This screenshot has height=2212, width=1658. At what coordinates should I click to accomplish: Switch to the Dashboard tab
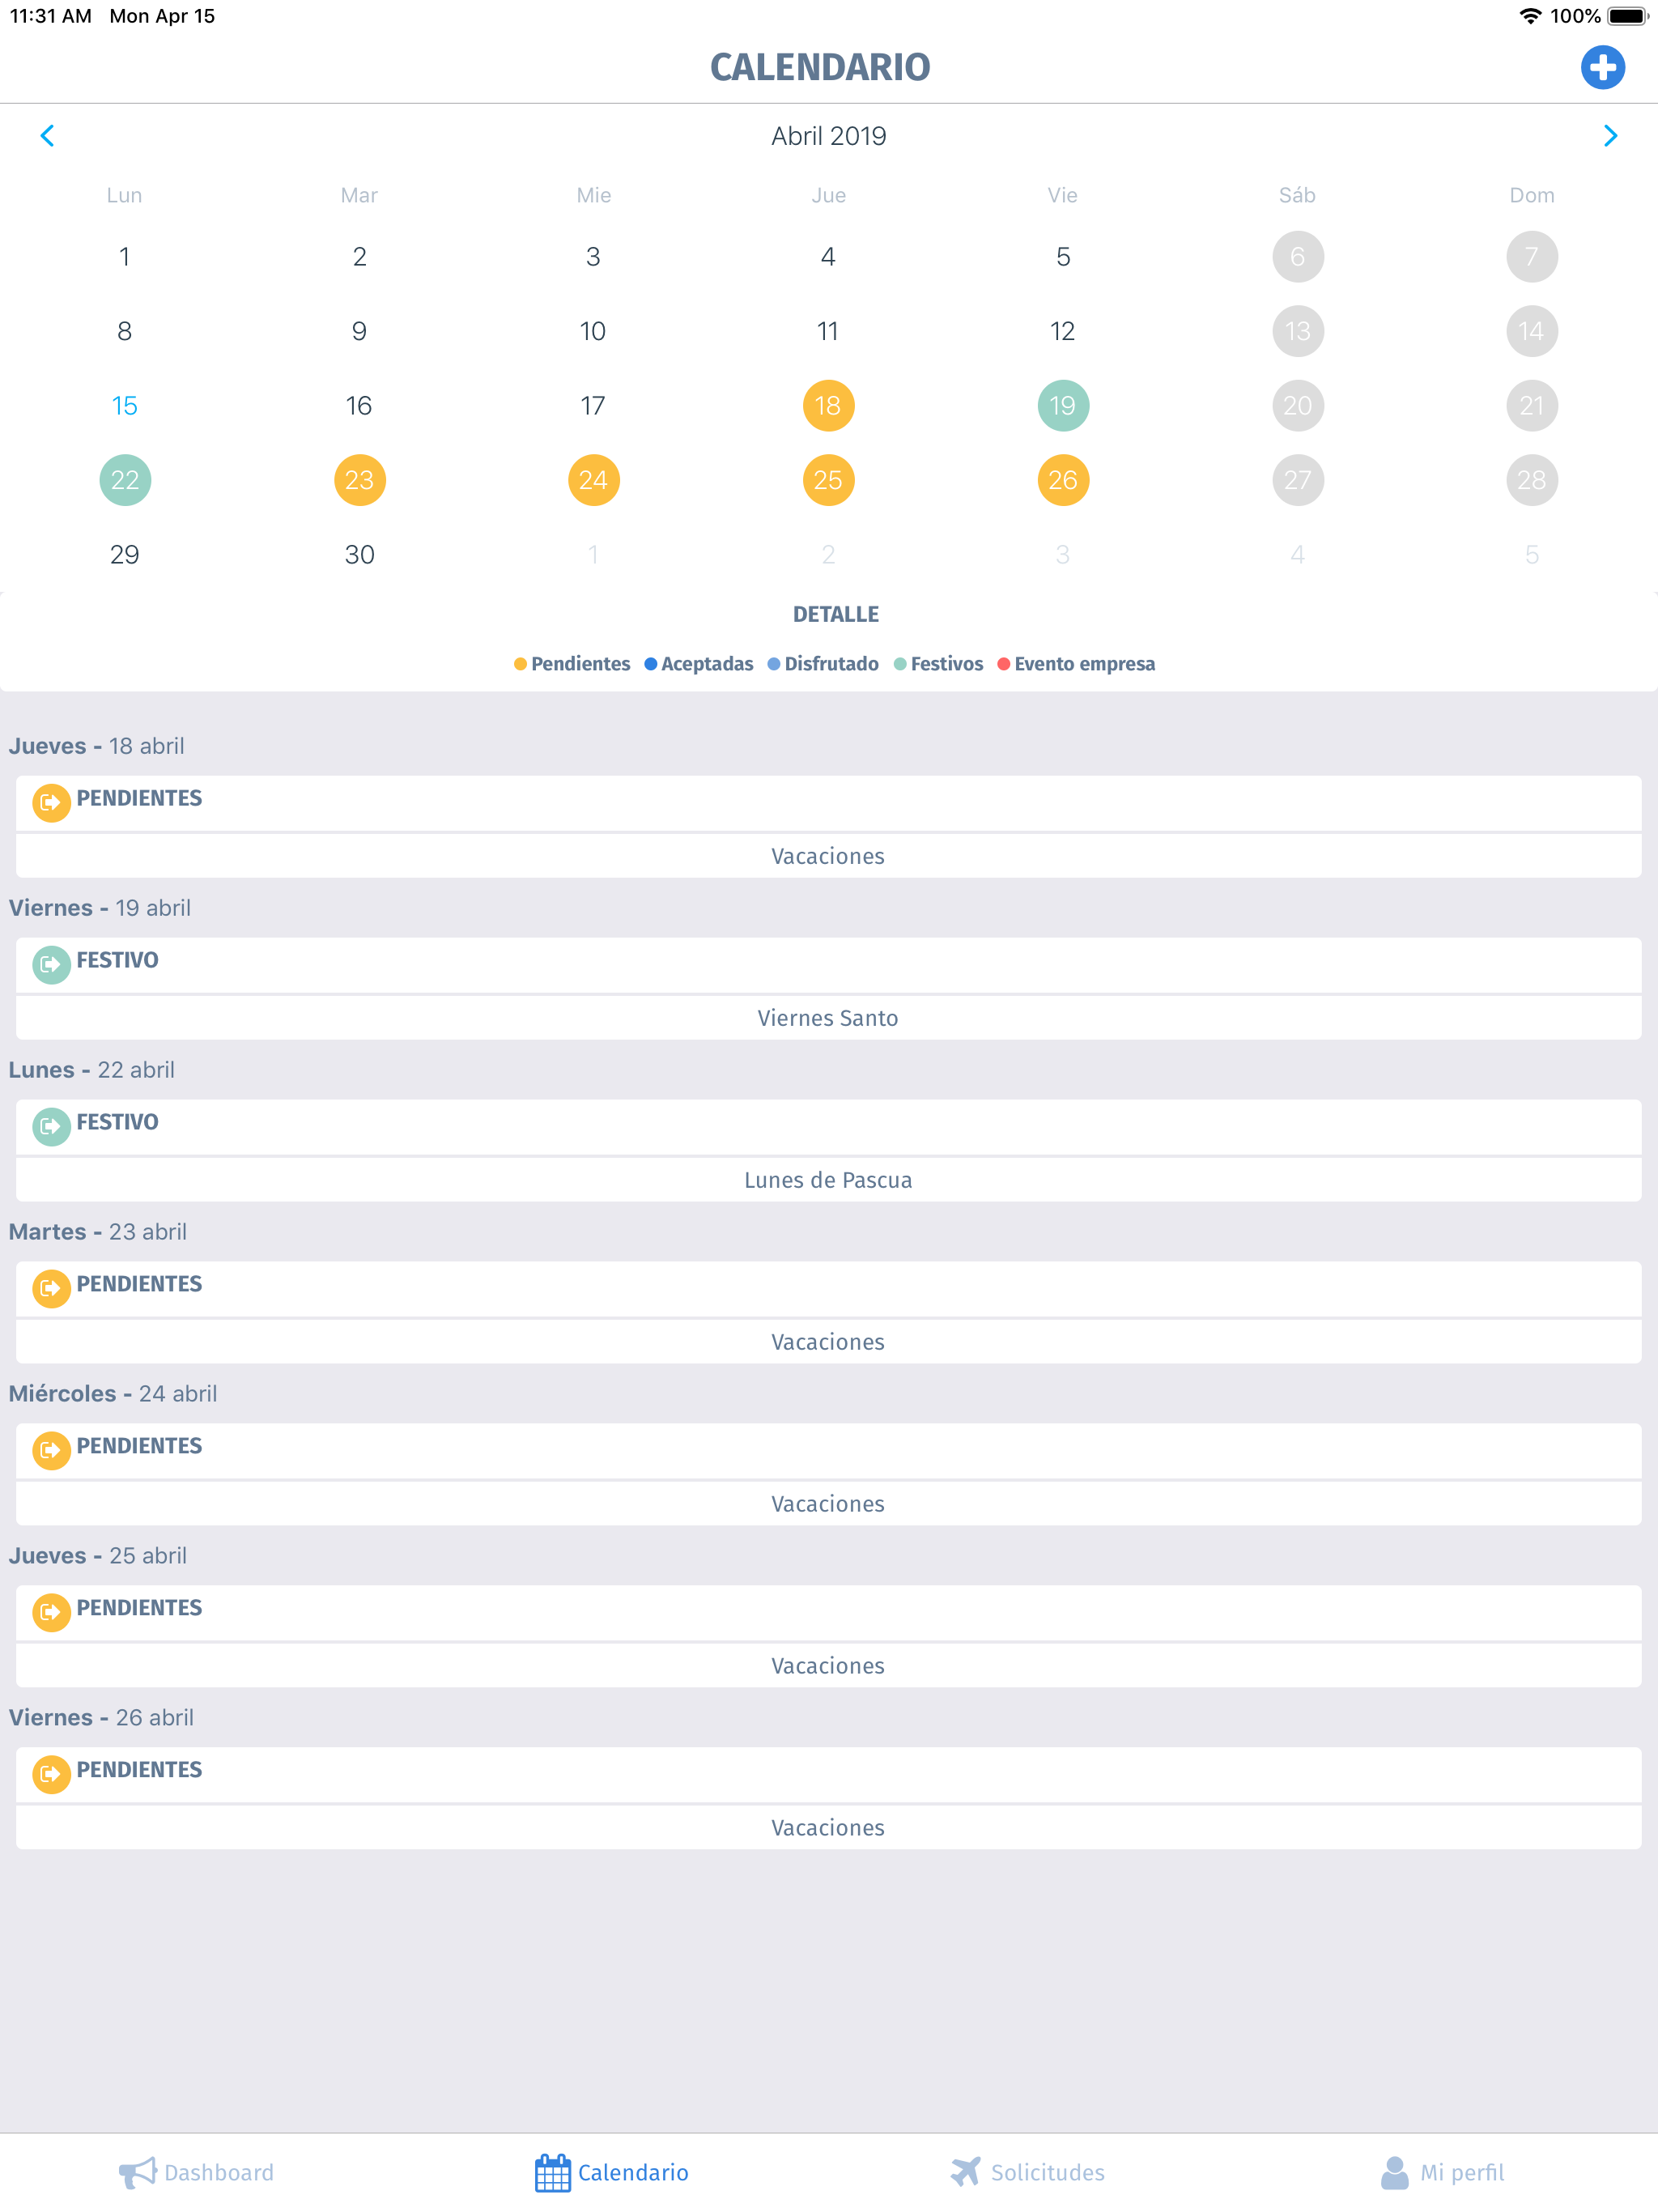[x=196, y=2171]
